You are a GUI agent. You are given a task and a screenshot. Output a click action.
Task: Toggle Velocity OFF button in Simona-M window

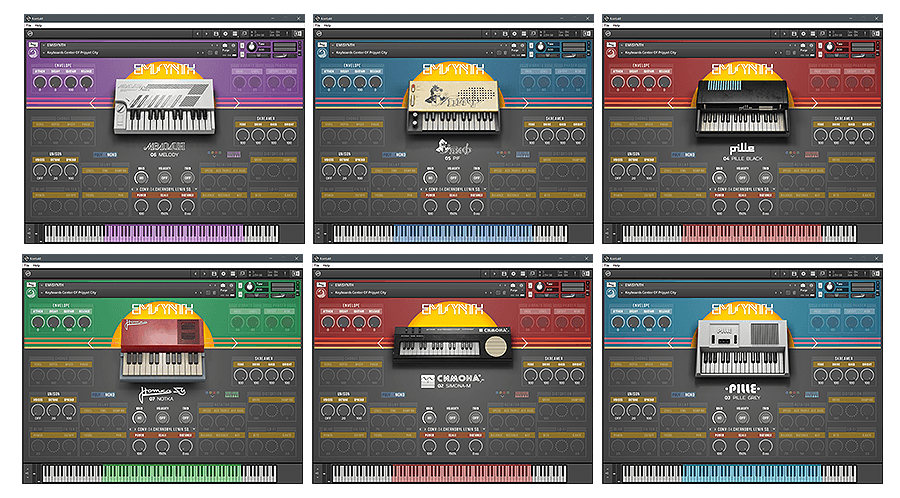pyautogui.click(x=452, y=418)
